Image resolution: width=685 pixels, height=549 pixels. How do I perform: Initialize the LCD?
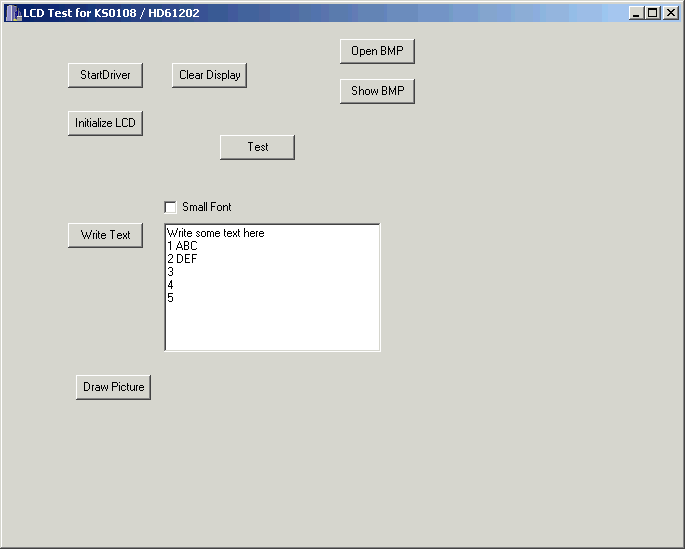(105, 123)
